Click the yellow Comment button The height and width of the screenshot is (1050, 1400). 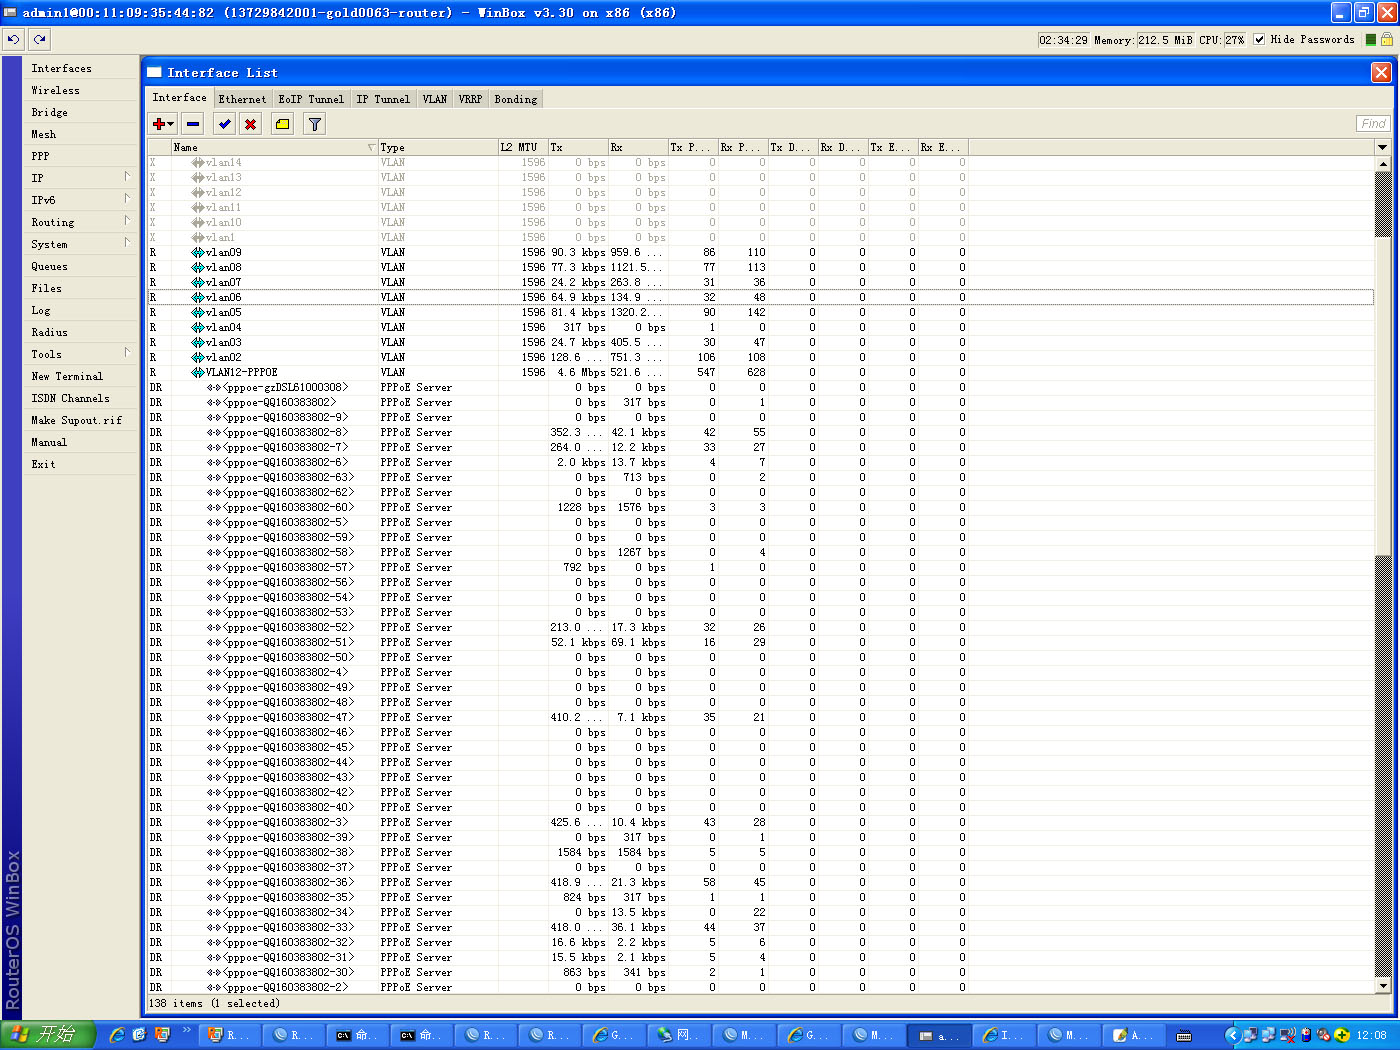click(x=282, y=124)
